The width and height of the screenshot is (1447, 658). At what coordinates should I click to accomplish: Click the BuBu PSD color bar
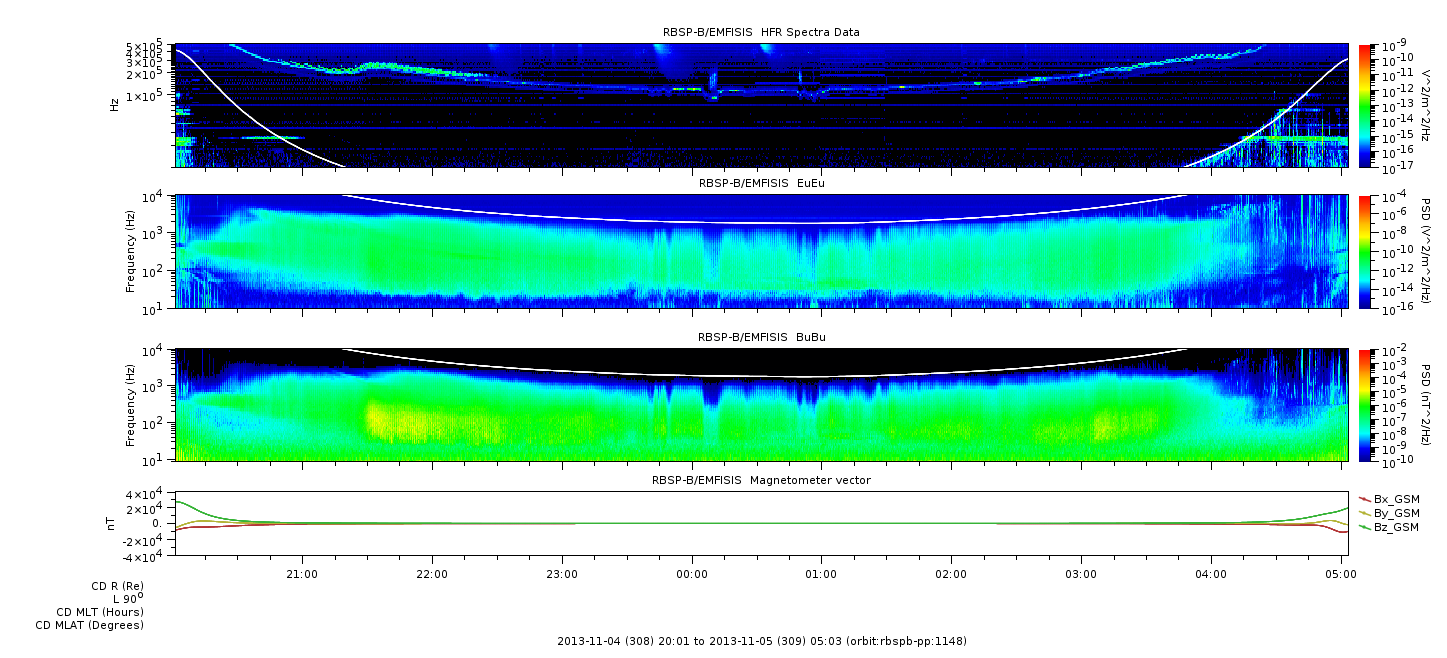click(x=1365, y=405)
